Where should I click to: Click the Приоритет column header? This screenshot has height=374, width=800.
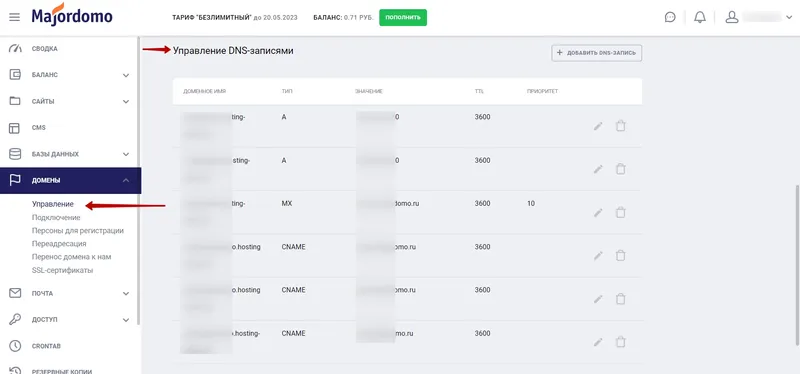pyautogui.click(x=542, y=91)
